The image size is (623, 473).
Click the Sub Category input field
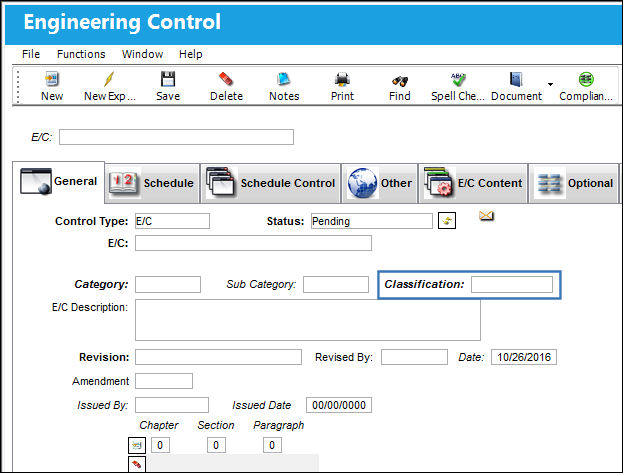336,285
